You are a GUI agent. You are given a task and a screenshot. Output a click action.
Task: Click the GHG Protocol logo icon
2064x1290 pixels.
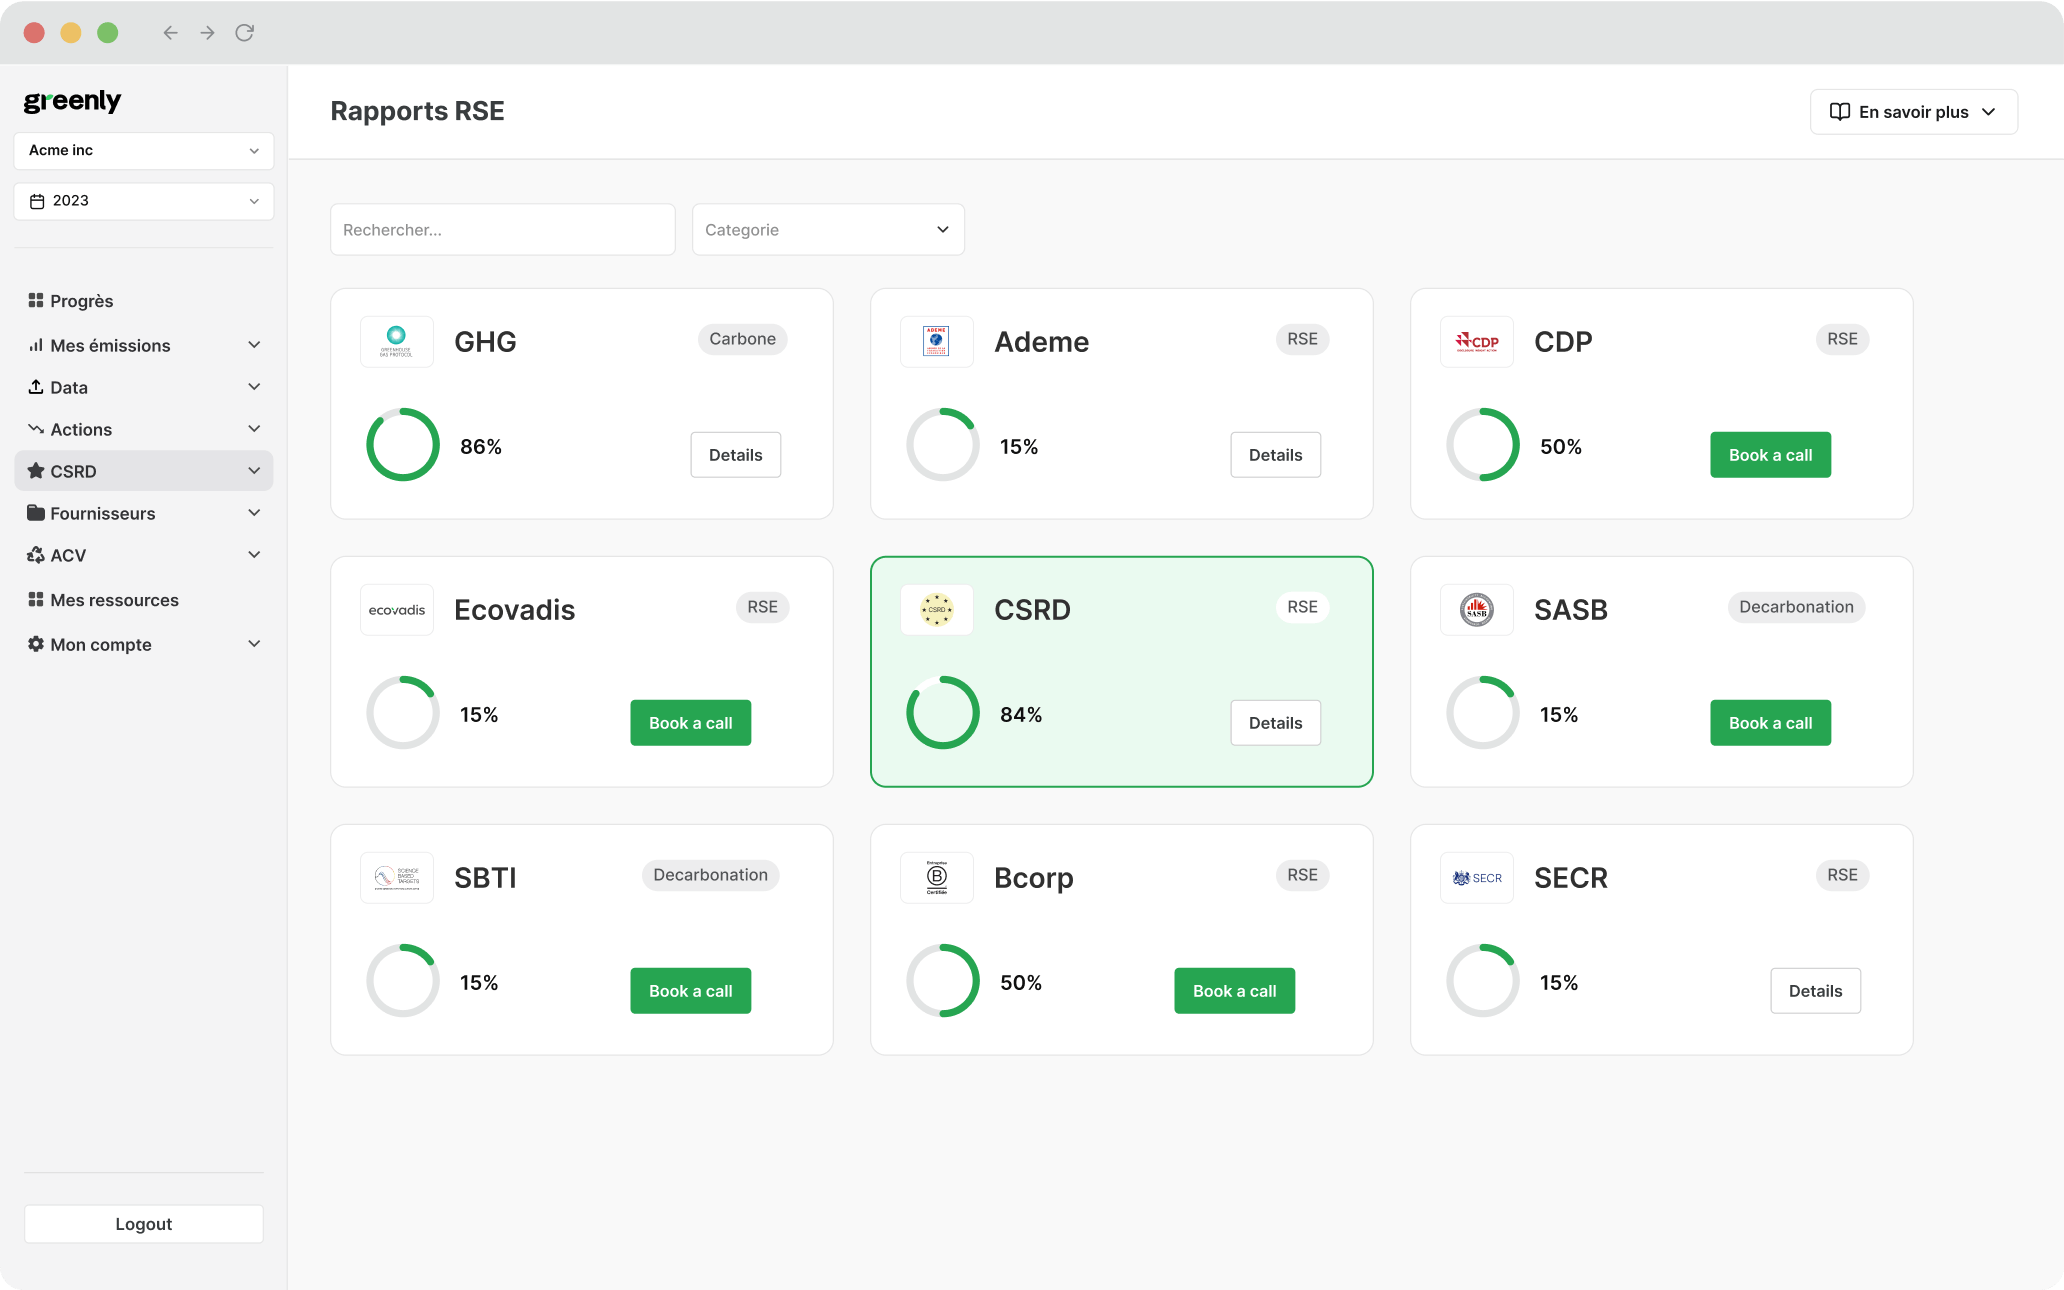[396, 342]
